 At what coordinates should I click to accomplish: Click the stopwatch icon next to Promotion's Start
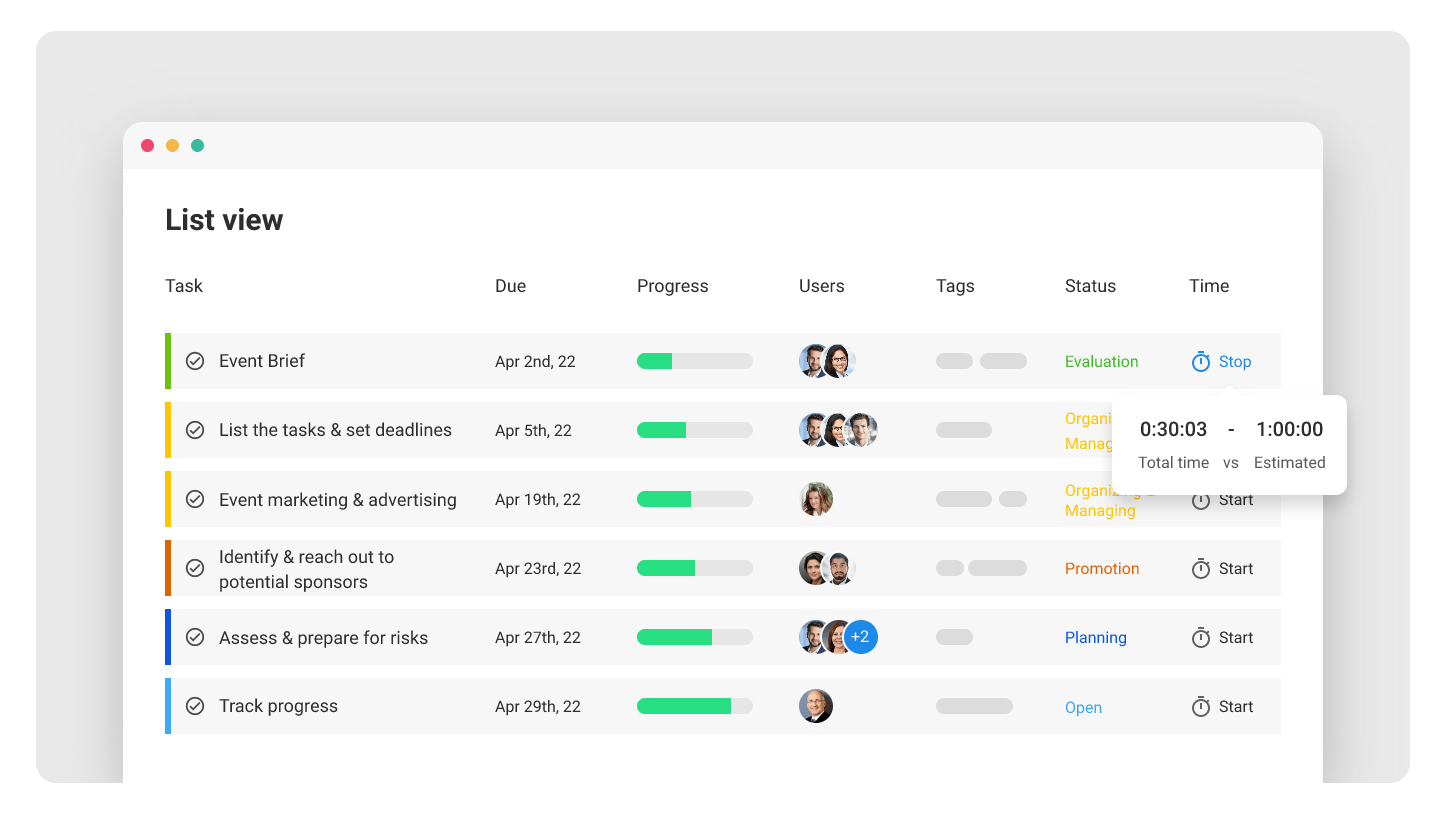click(1200, 568)
